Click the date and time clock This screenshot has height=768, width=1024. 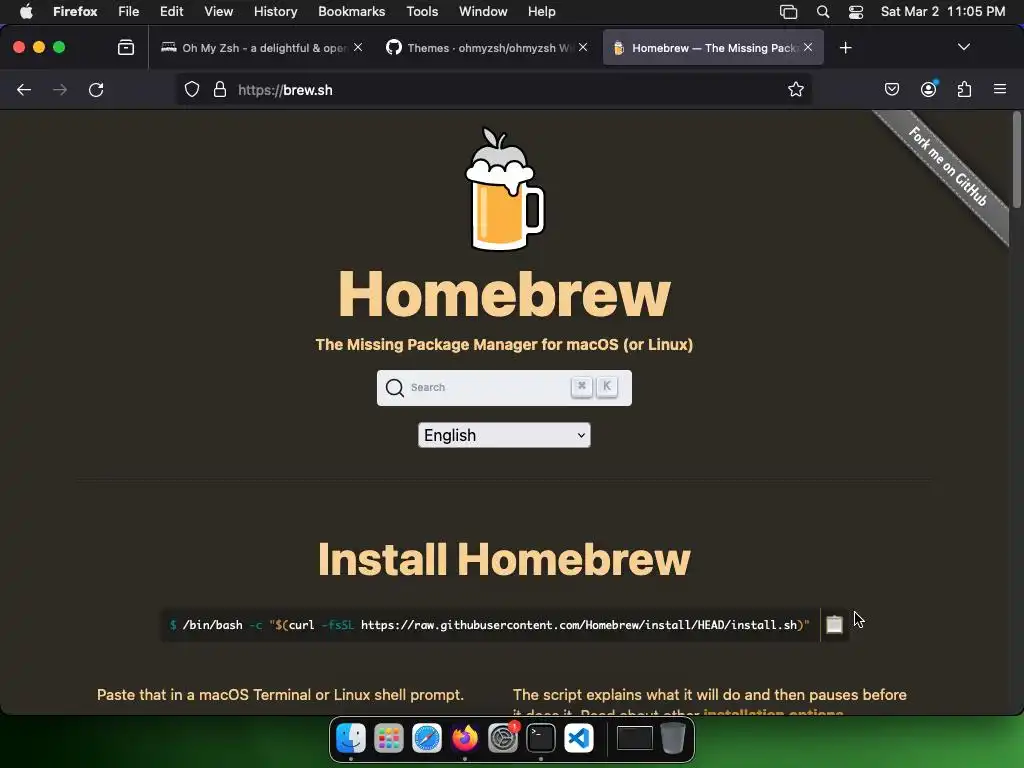(x=943, y=11)
